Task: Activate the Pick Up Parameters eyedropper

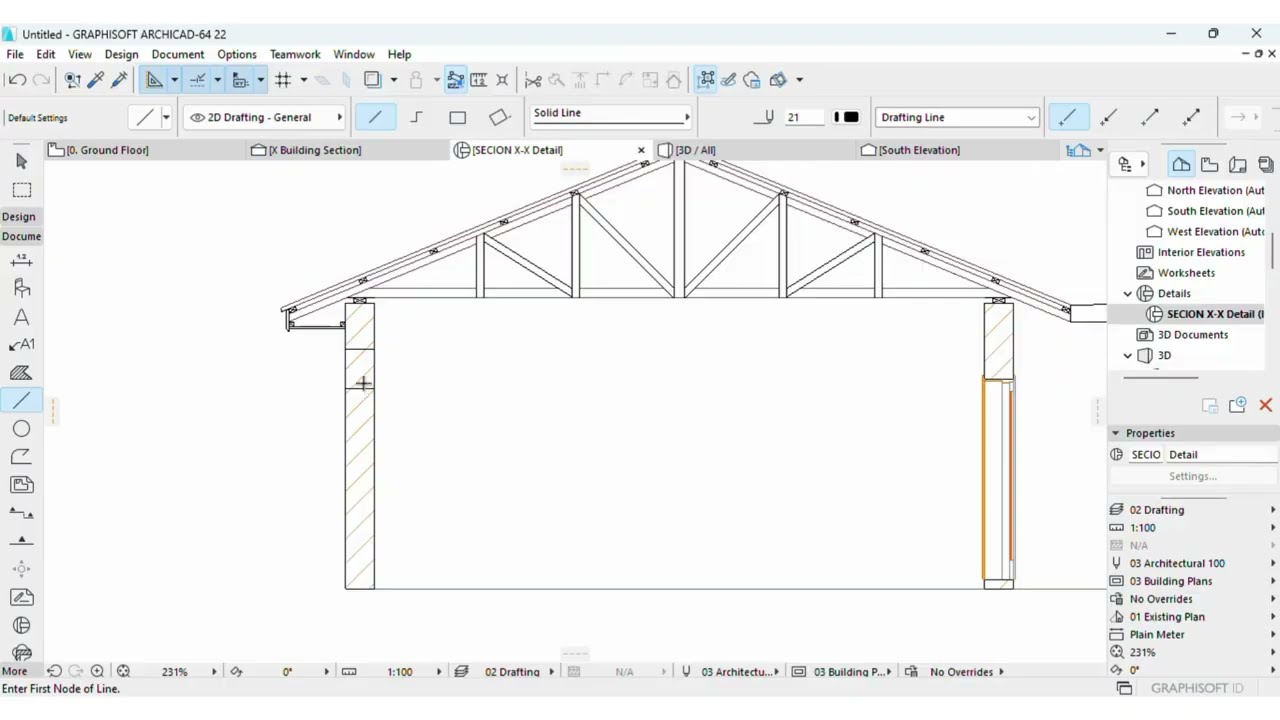Action: (x=96, y=80)
